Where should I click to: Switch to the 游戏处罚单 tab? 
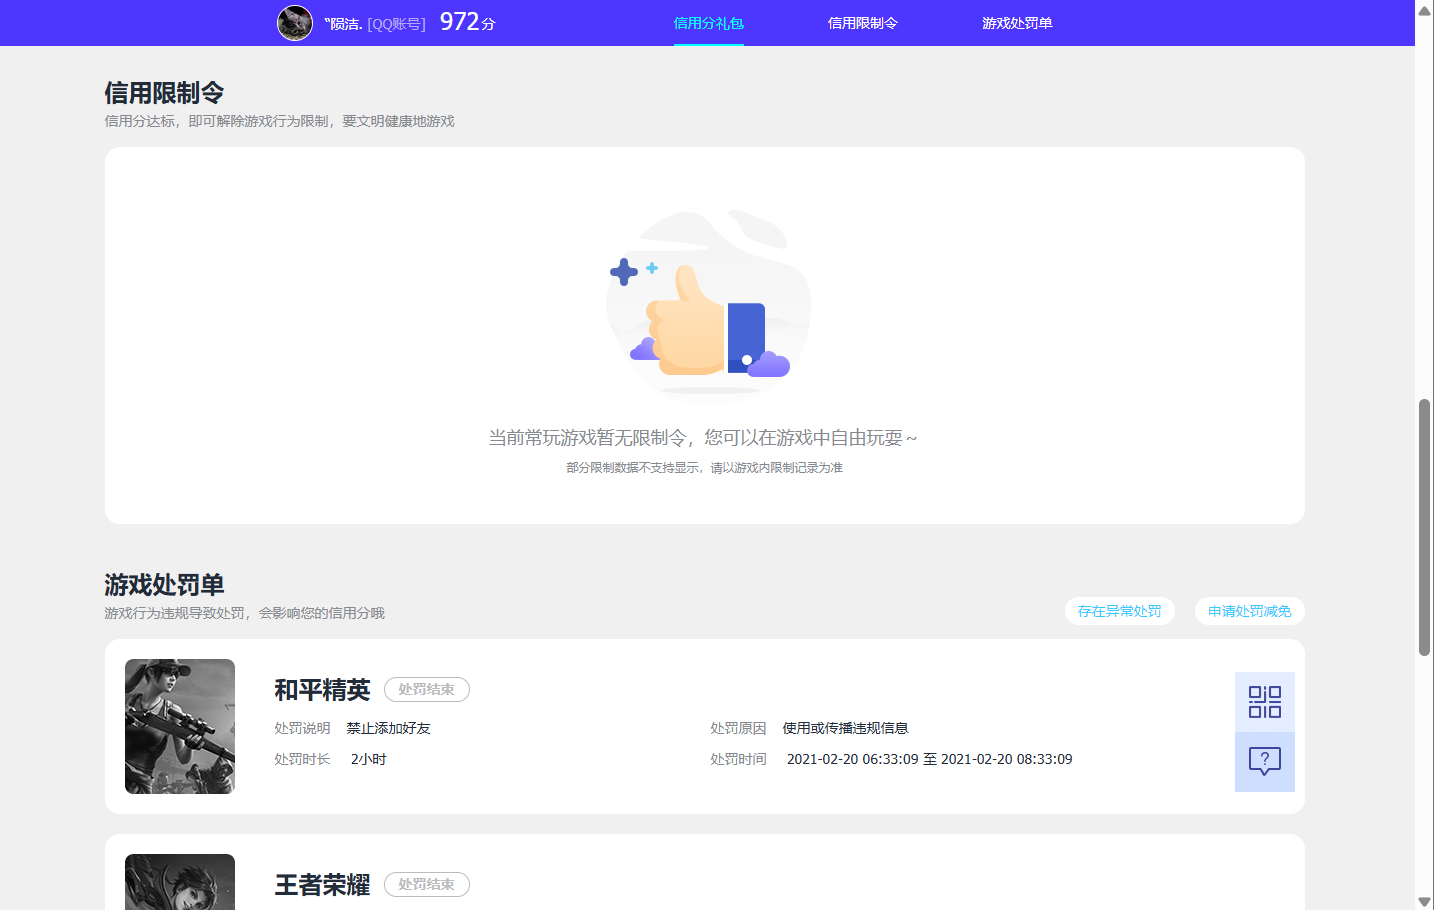(x=1017, y=23)
